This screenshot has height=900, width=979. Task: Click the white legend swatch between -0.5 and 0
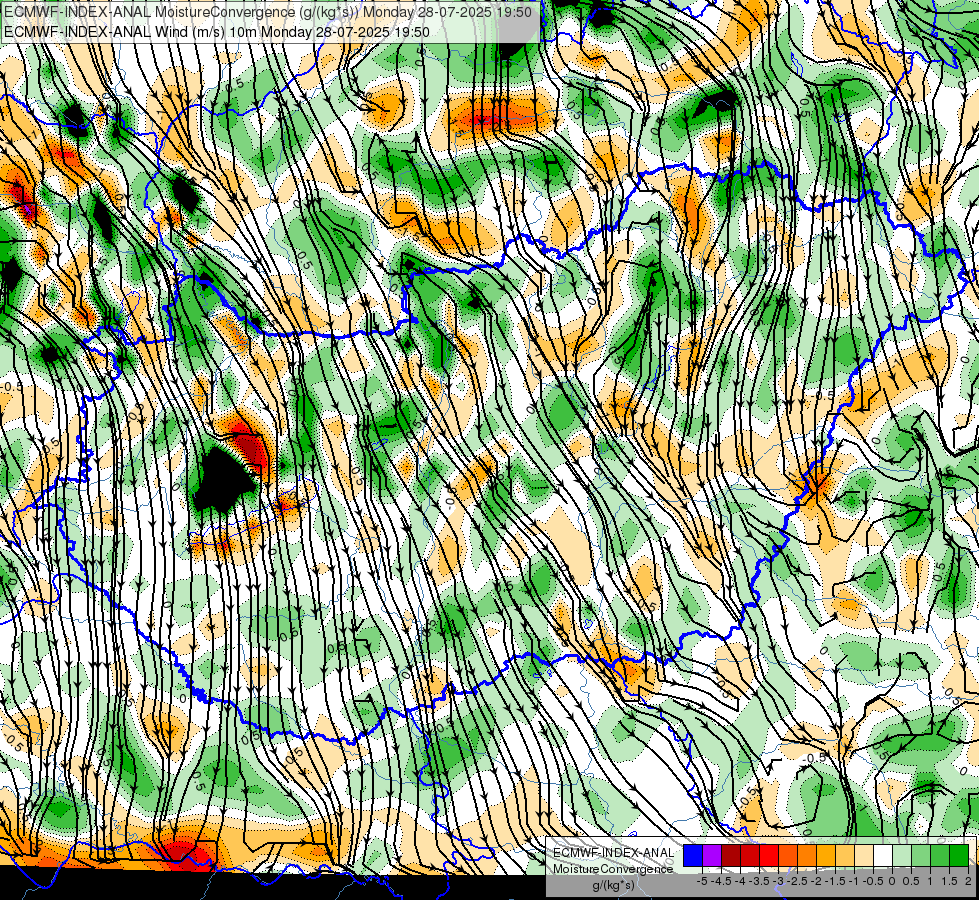[x=883, y=856]
